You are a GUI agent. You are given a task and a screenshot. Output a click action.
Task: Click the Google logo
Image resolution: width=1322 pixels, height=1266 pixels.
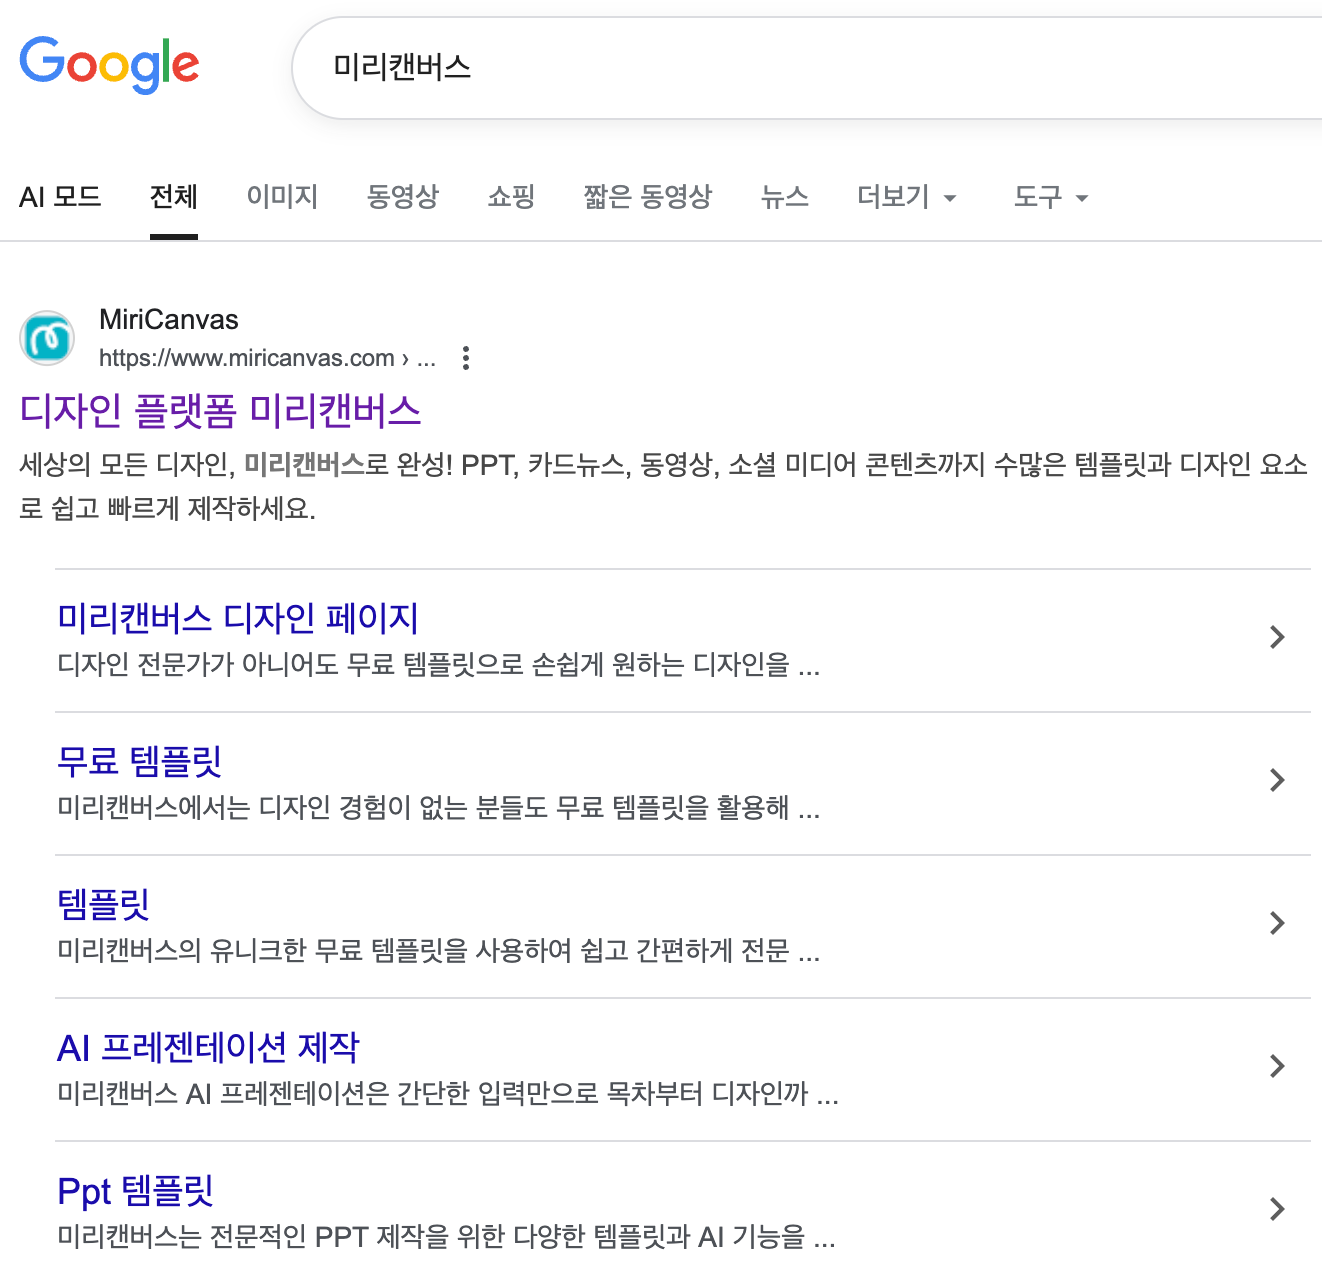click(109, 65)
